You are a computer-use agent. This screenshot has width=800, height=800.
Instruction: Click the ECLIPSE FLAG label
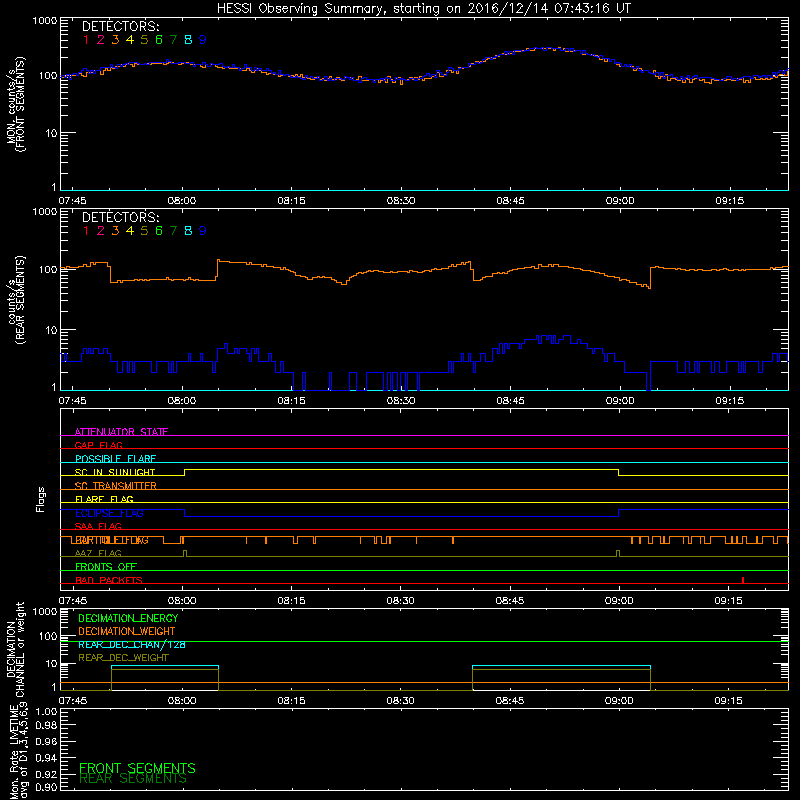tap(109, 513)
